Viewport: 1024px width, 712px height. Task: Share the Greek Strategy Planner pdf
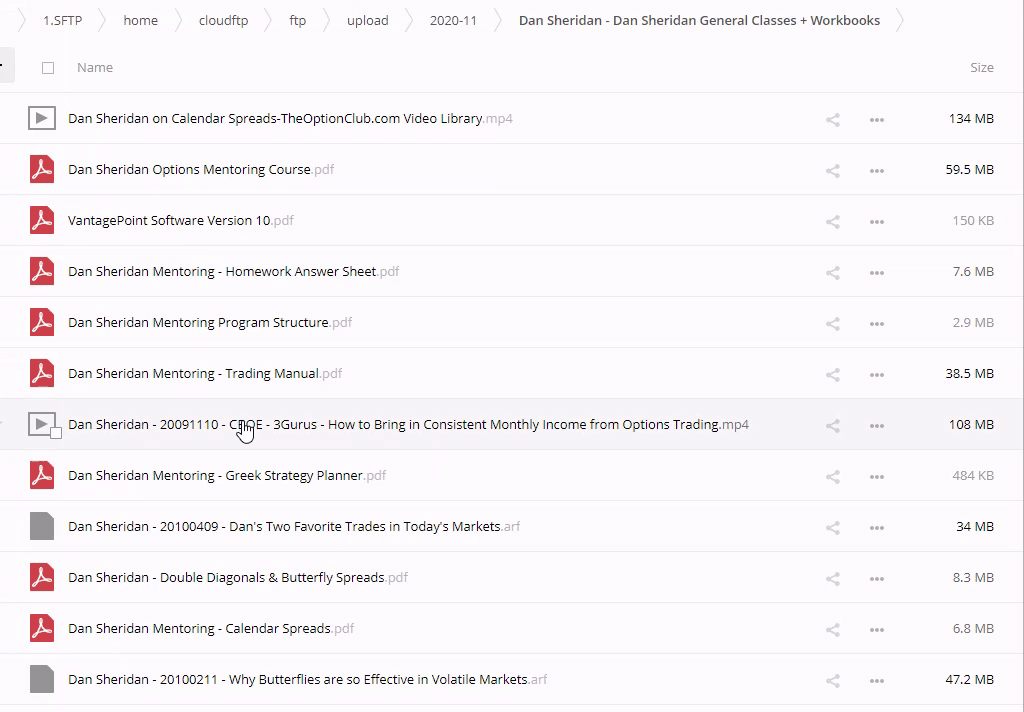tap(832, 476)
